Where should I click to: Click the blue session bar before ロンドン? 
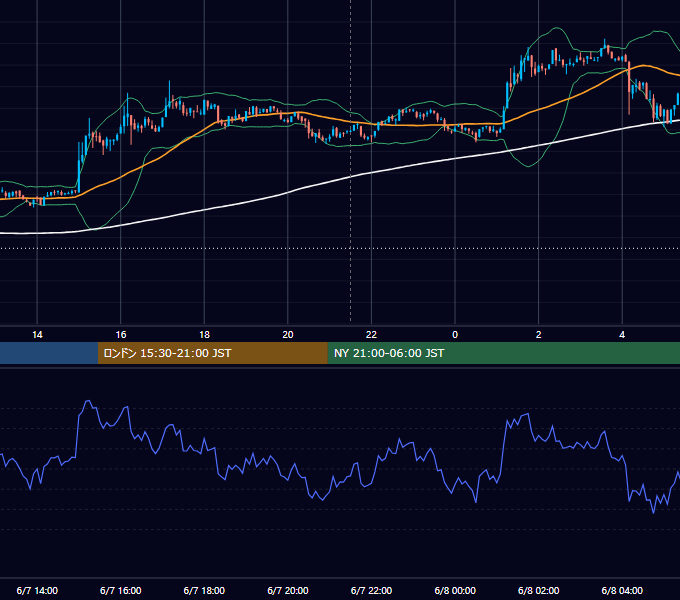[x=49, y=353]
